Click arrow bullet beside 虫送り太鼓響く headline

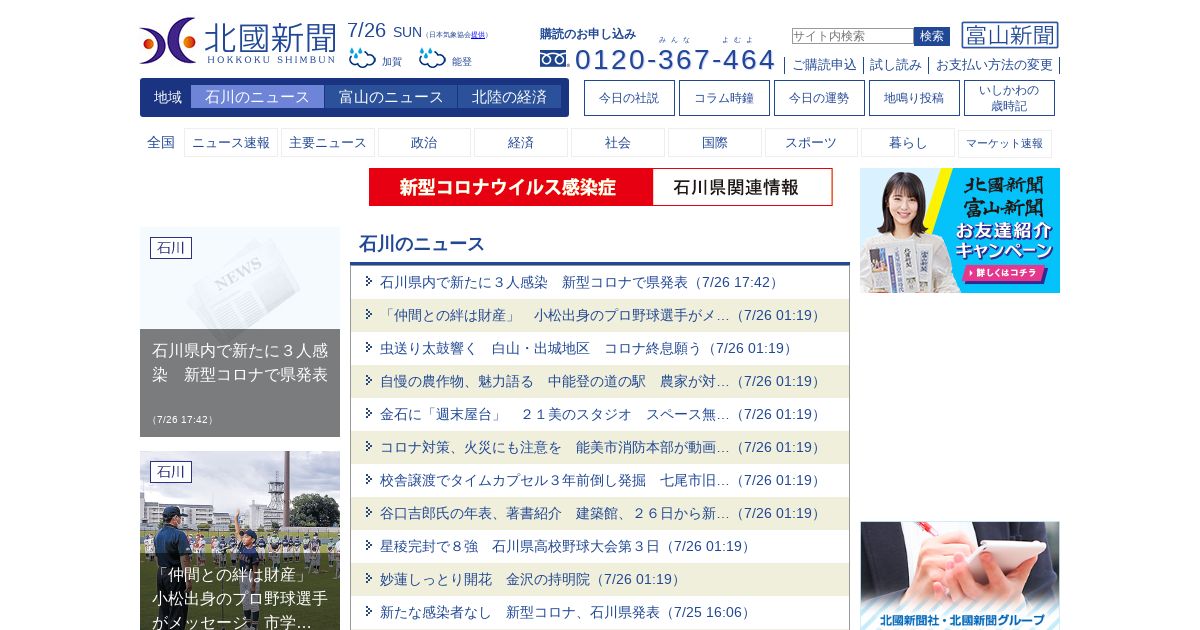tap(369, 347)
